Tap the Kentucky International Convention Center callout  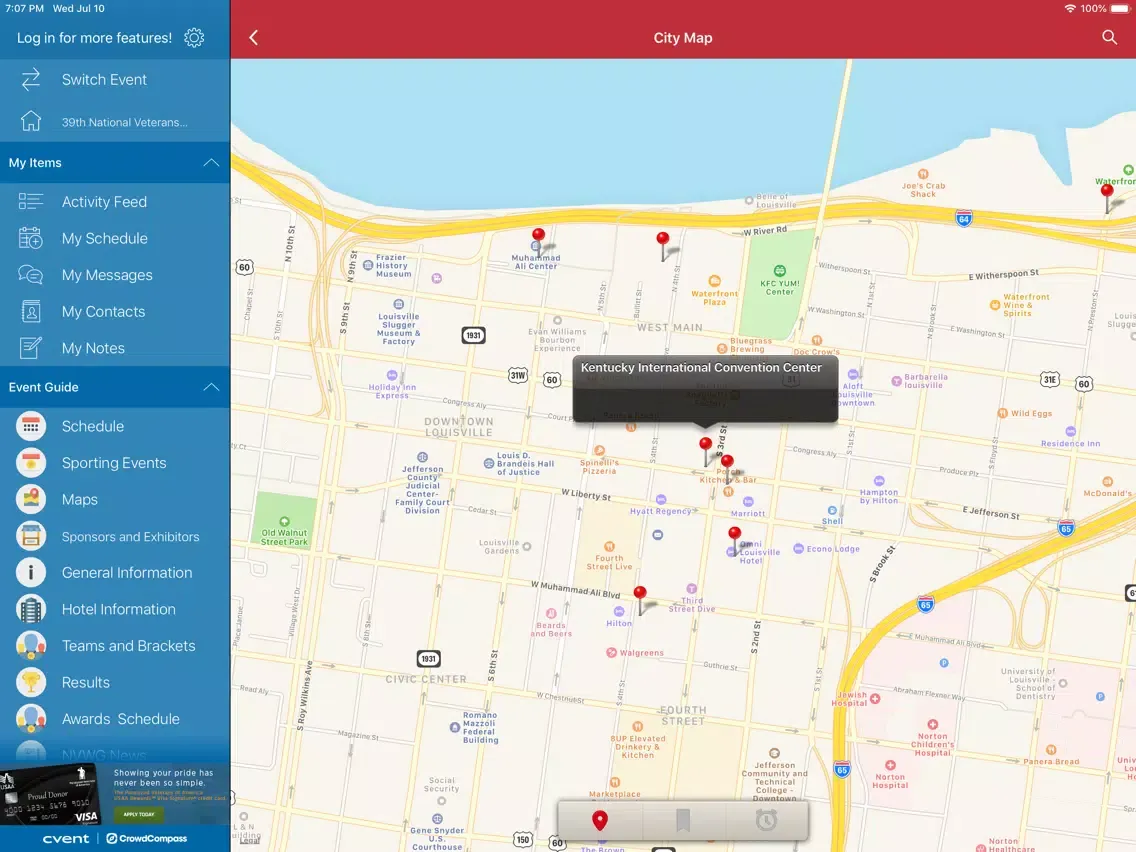705,388
